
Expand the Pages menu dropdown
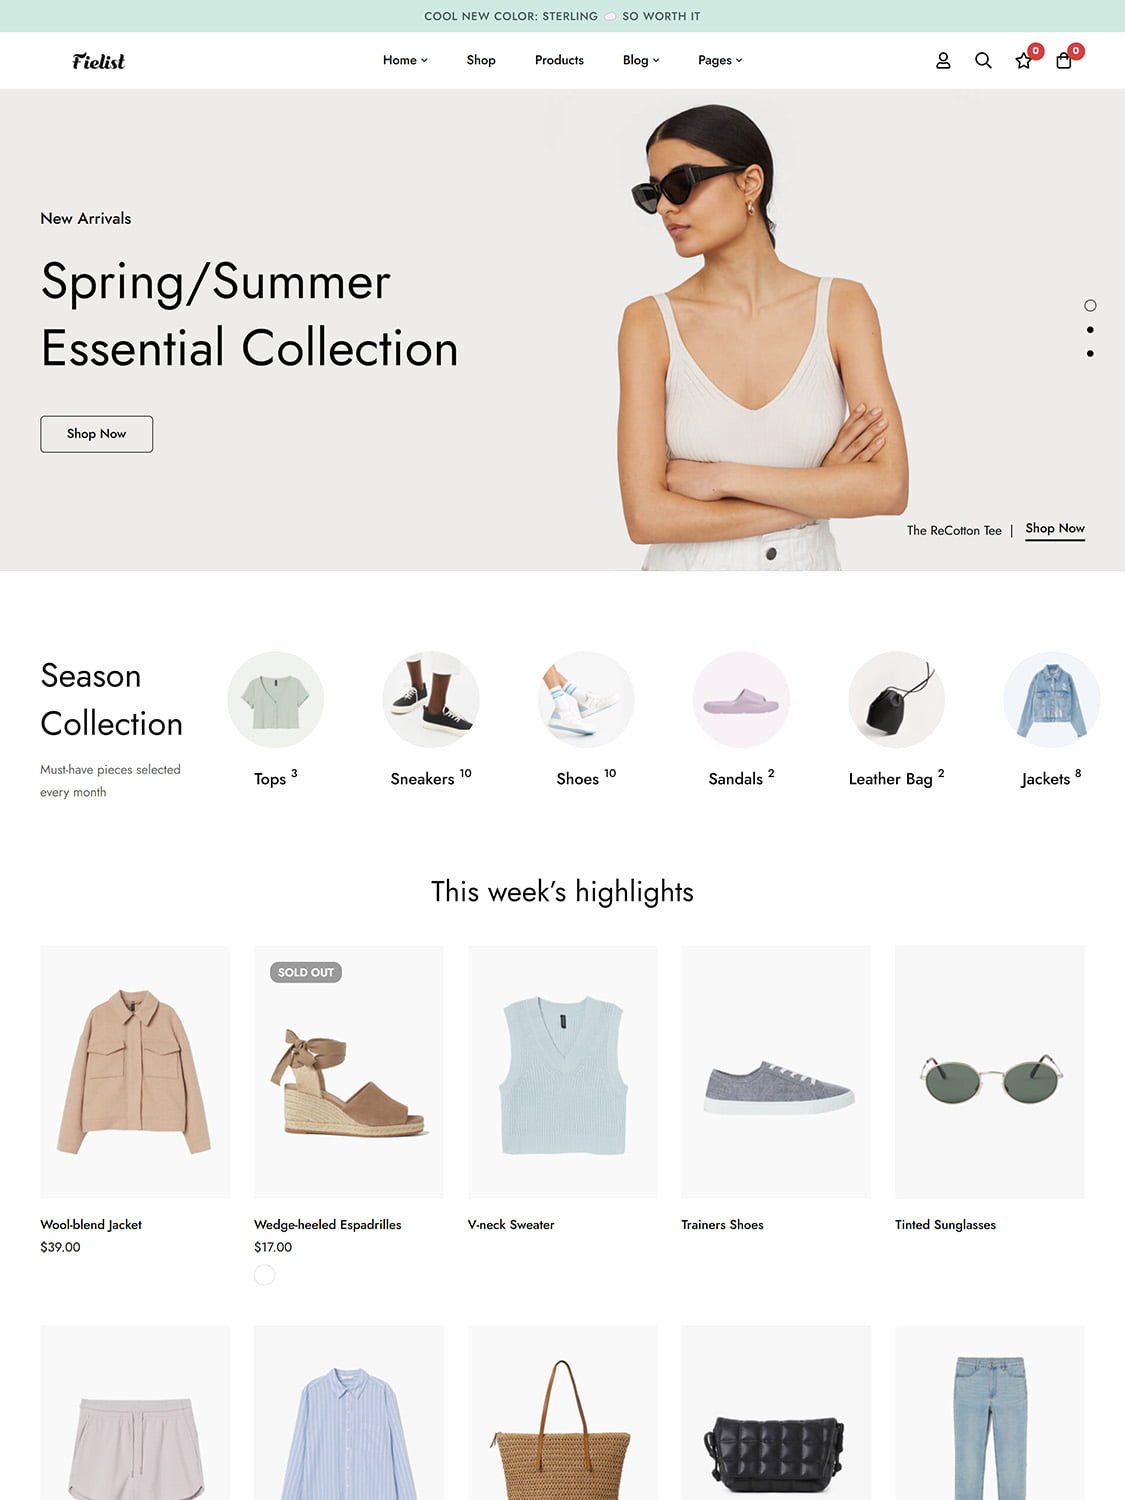coord(720,60)
